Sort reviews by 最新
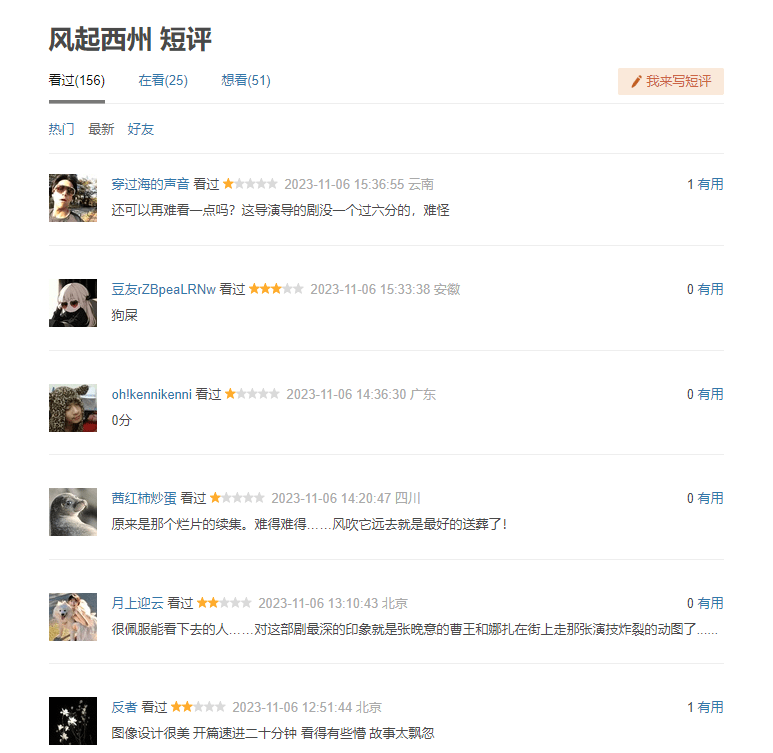 click(x=101, y=129)
